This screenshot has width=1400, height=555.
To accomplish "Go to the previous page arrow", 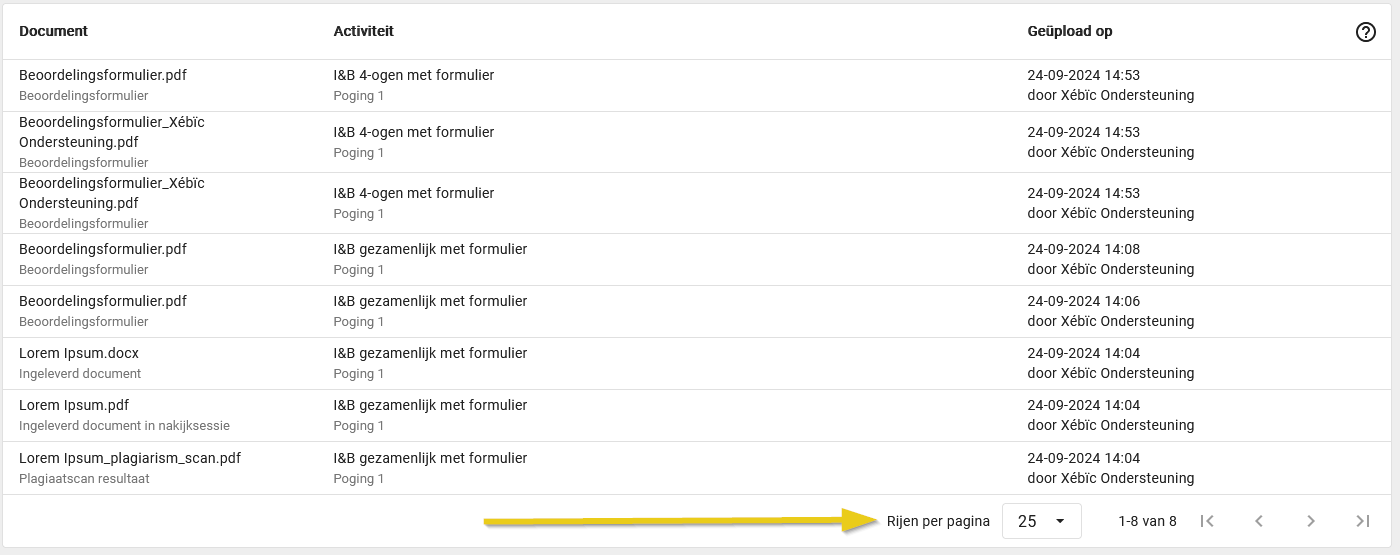I will (x=1259, y=521).
